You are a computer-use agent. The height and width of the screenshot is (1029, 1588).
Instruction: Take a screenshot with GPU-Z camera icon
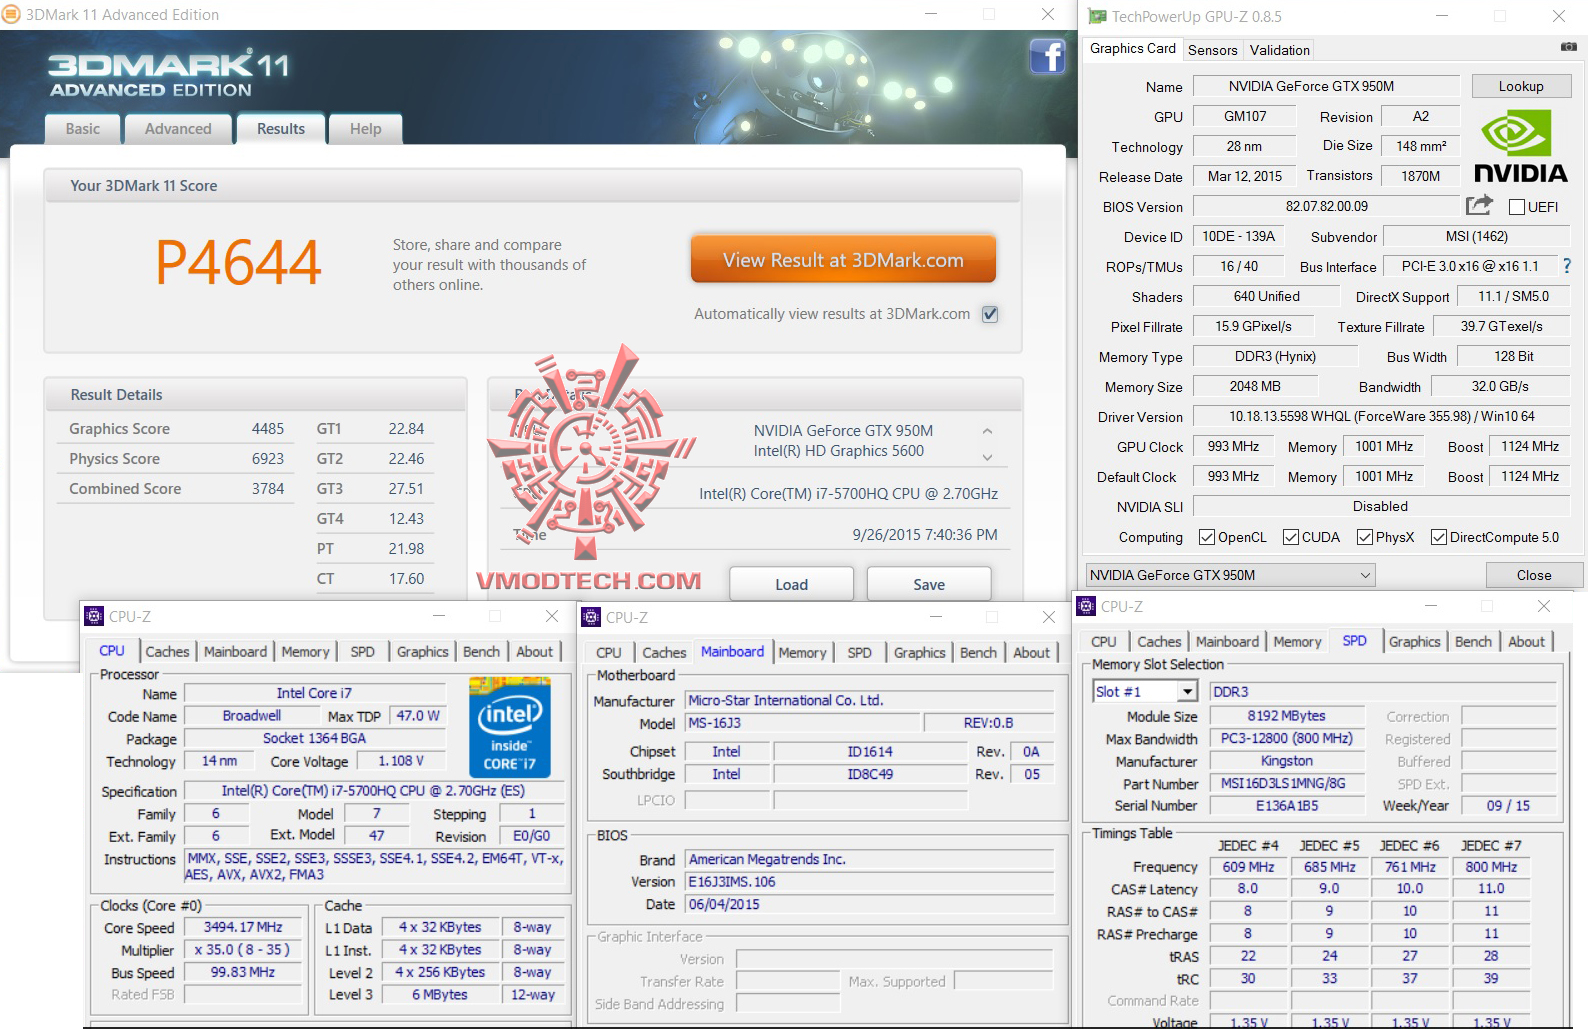(x=1568, y=47)
